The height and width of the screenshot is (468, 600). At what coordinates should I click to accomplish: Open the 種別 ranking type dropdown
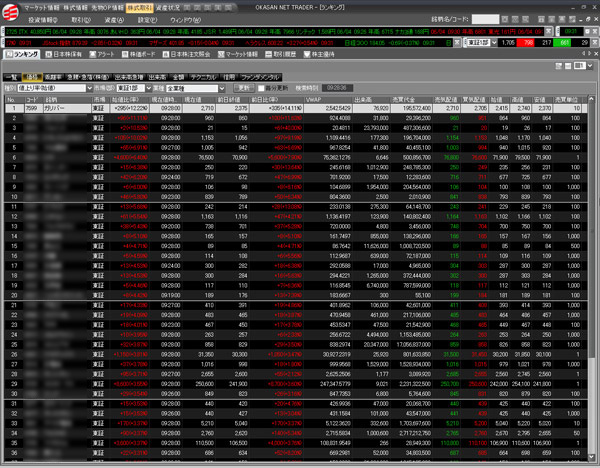(x=90, y=88)
